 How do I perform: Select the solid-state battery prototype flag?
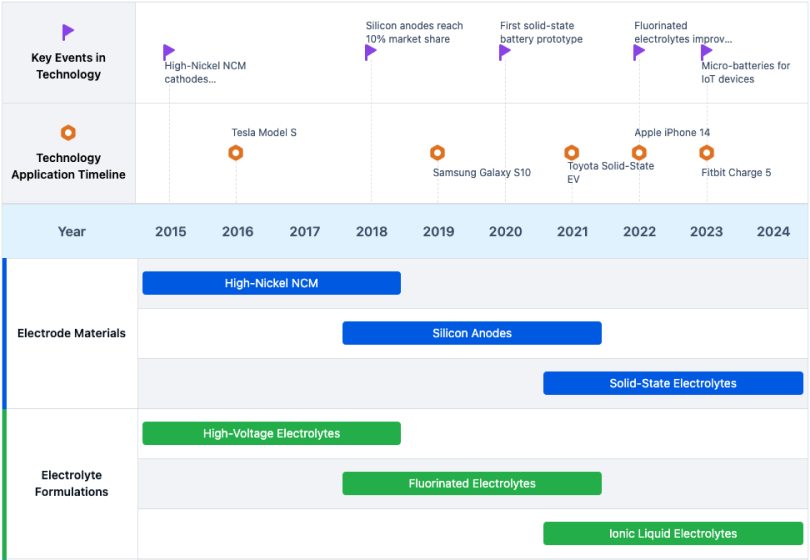[x=505, y=52]
